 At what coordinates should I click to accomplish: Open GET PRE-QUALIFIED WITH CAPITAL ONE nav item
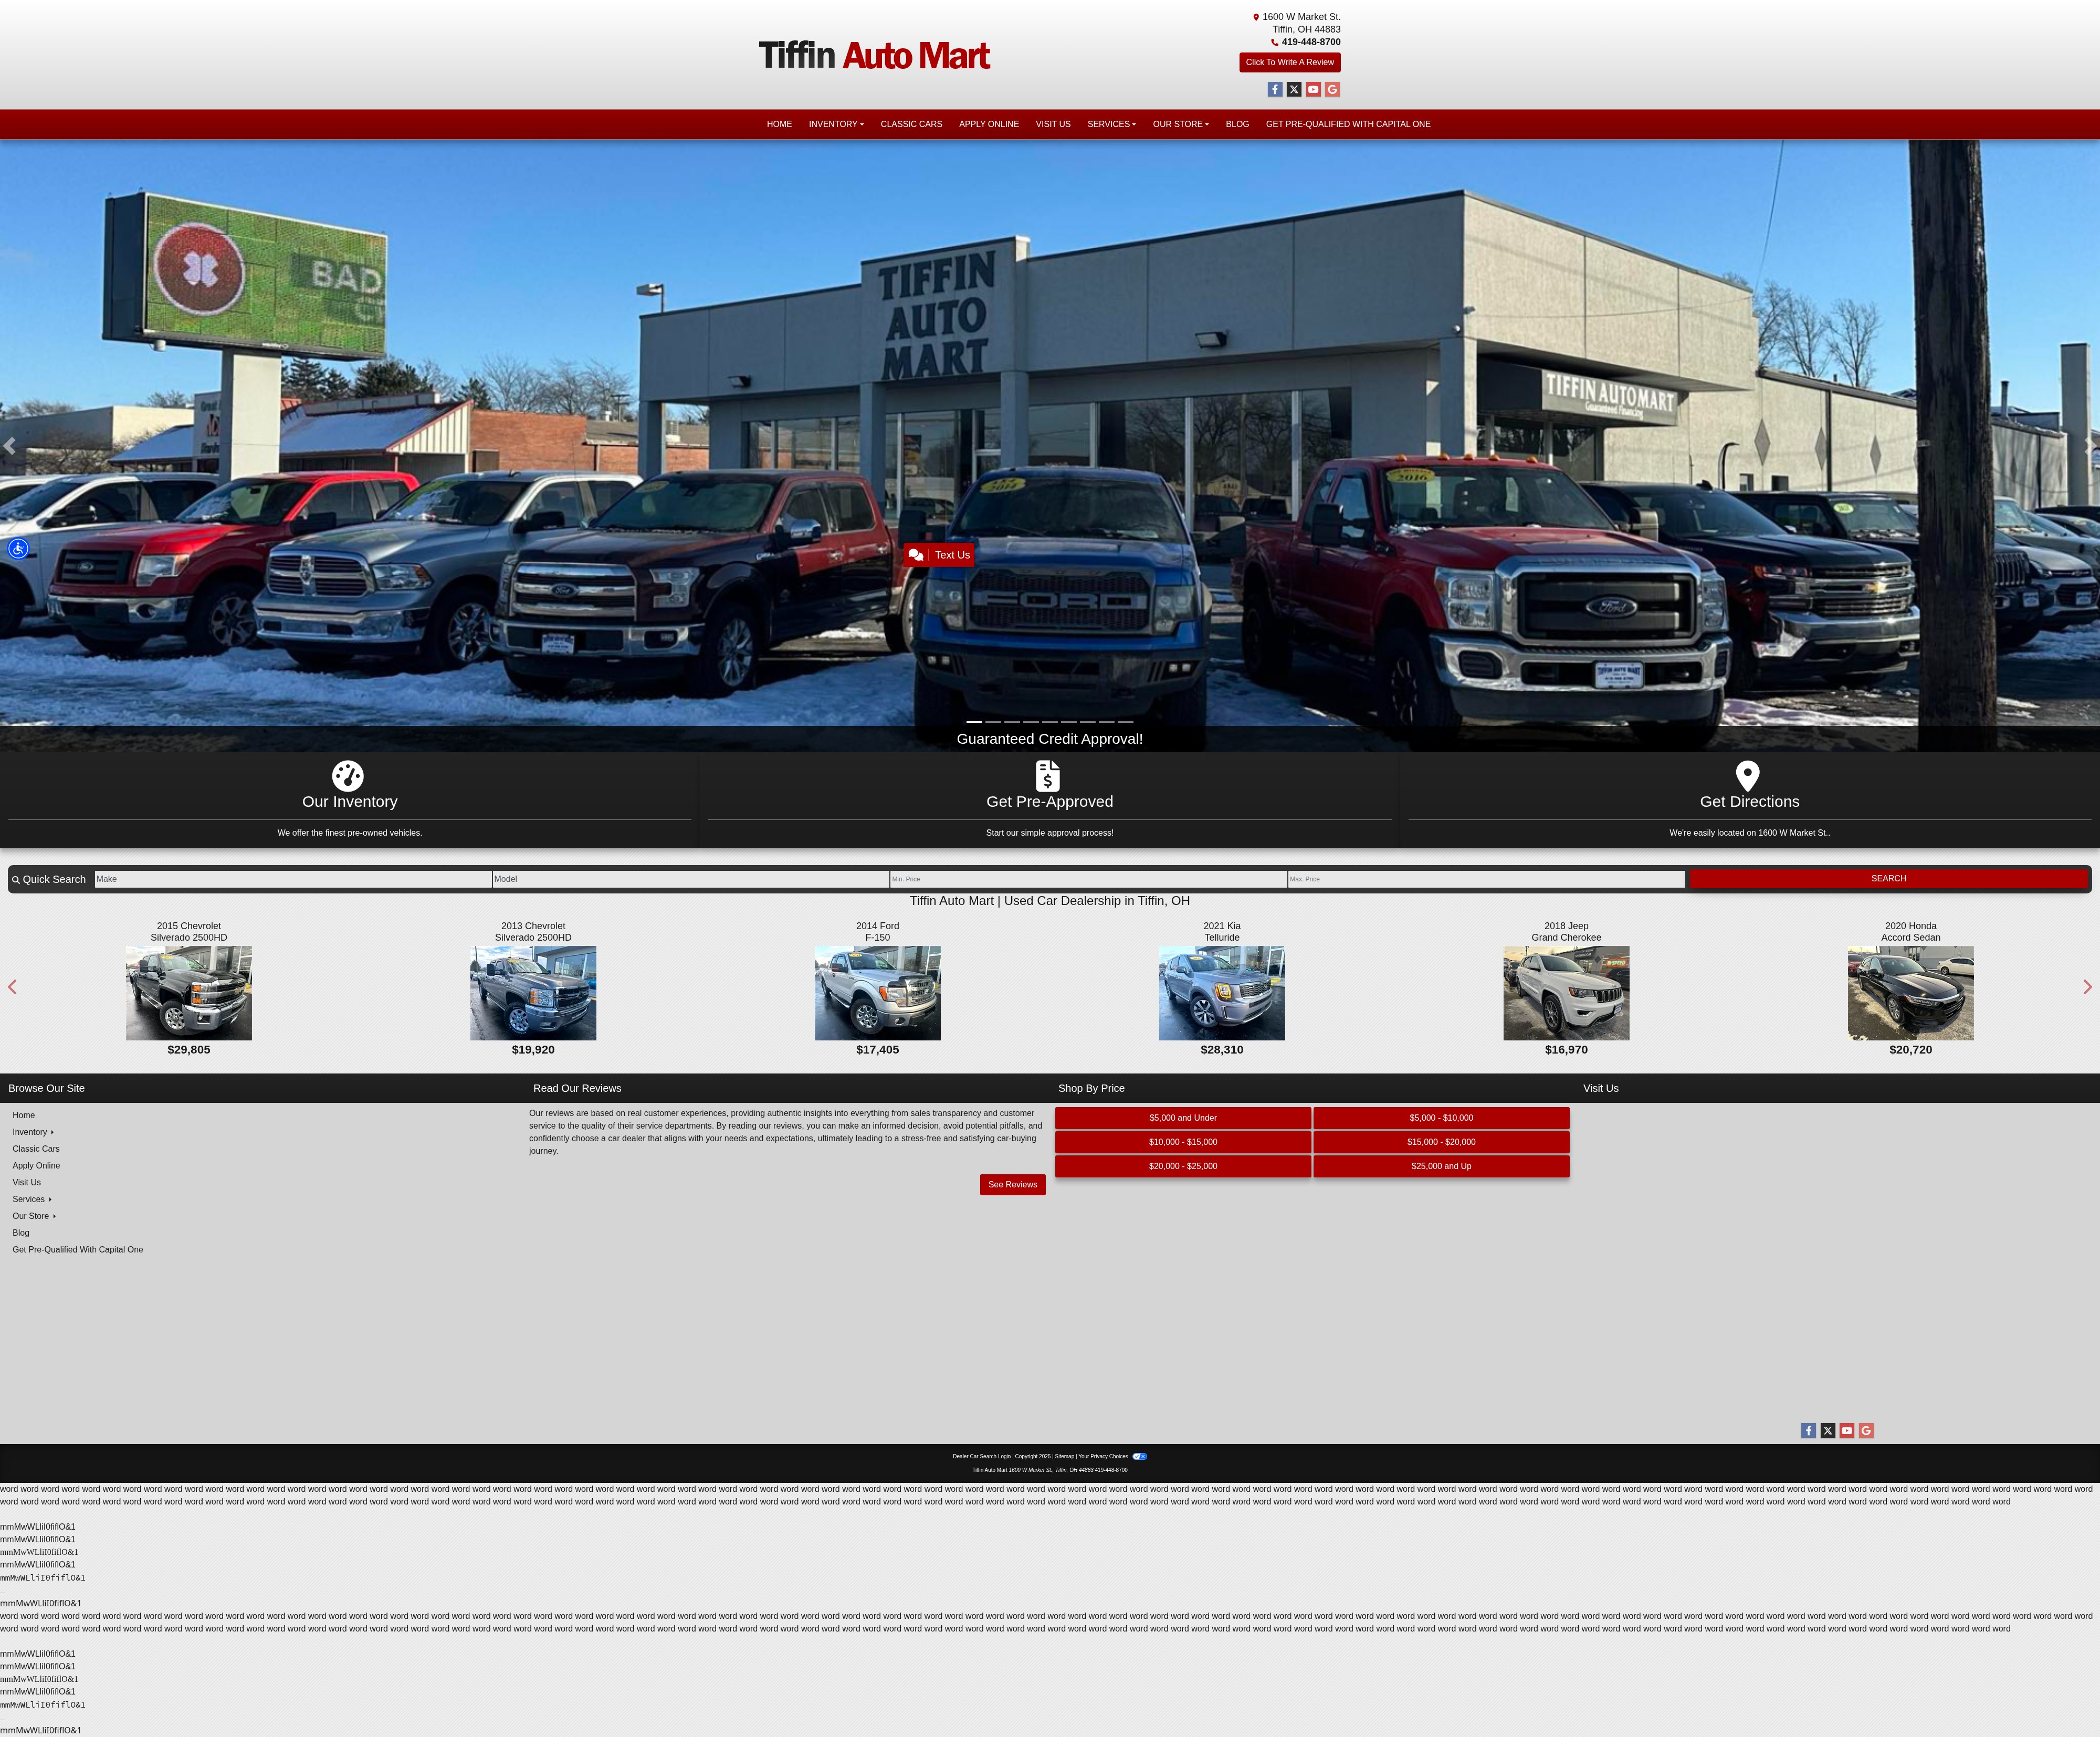1348,124
